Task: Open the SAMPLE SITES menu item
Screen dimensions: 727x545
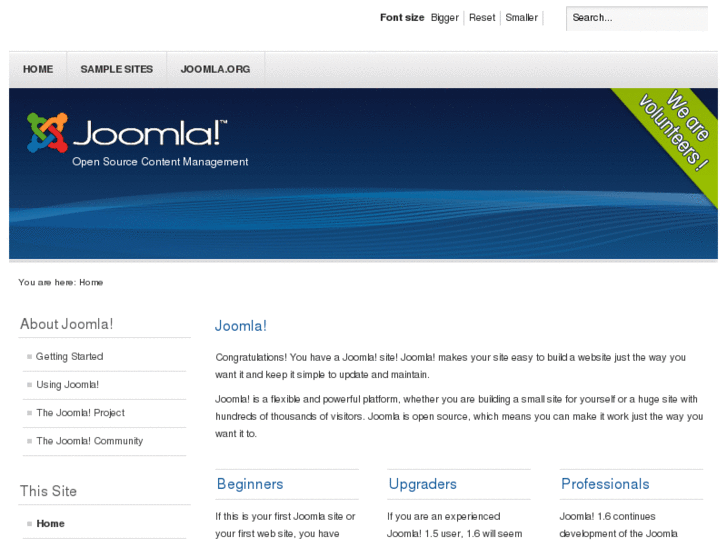Action: (x=117, y=69)
